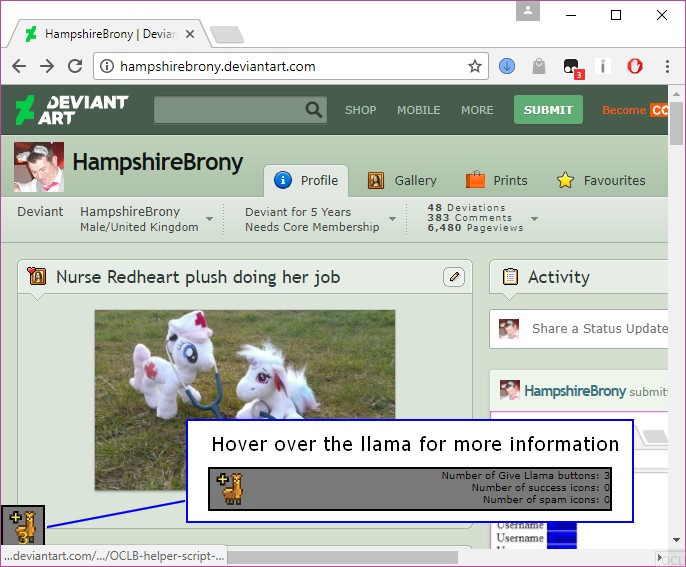
Task: Click the small avatar beside Share a Status Update
Action: [x=509, y=329]
